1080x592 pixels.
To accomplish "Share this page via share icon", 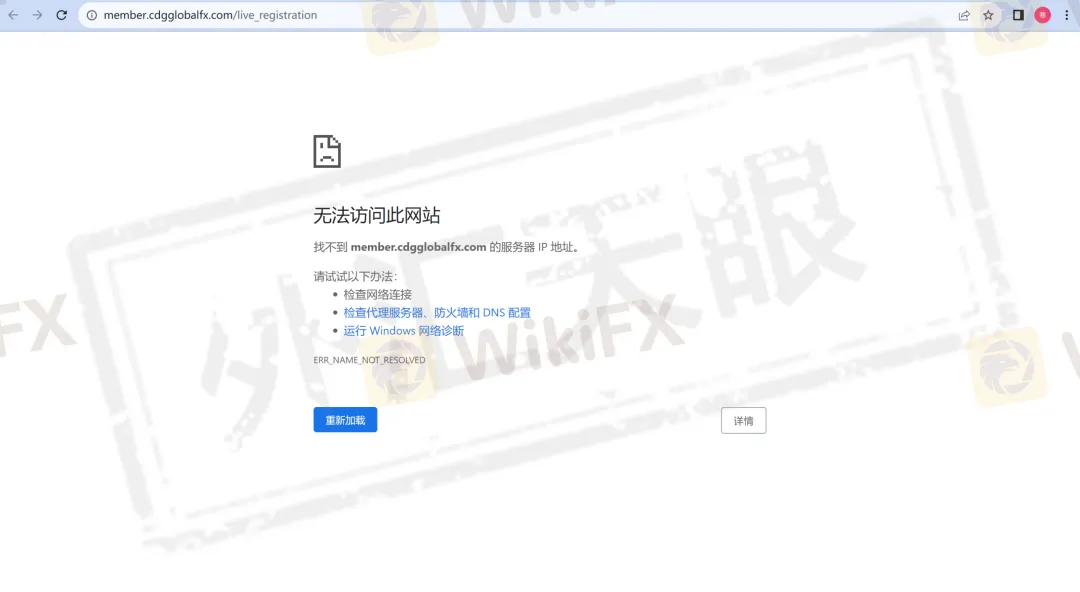I will coord(964,15).
